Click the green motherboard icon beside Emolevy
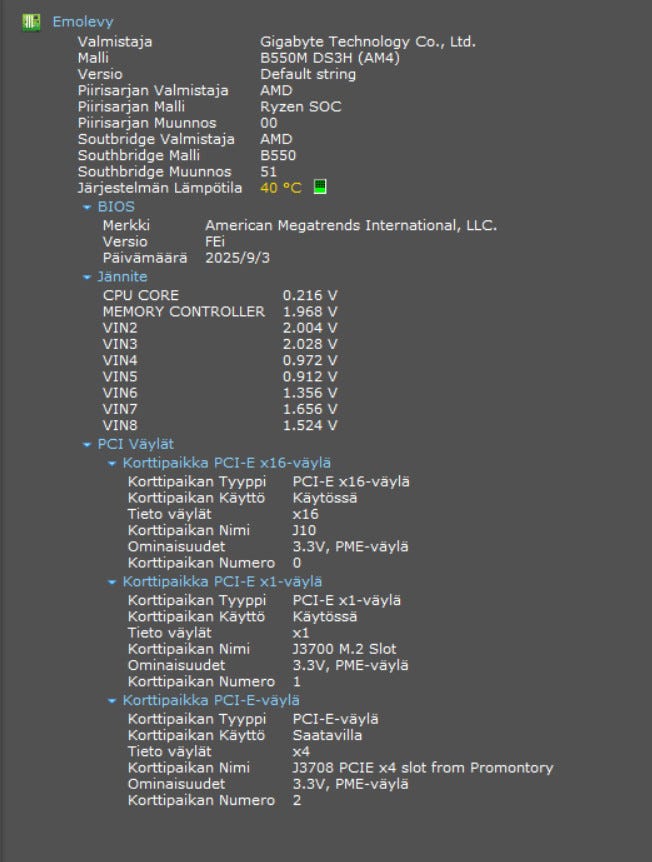 click(x=31, y=22)
